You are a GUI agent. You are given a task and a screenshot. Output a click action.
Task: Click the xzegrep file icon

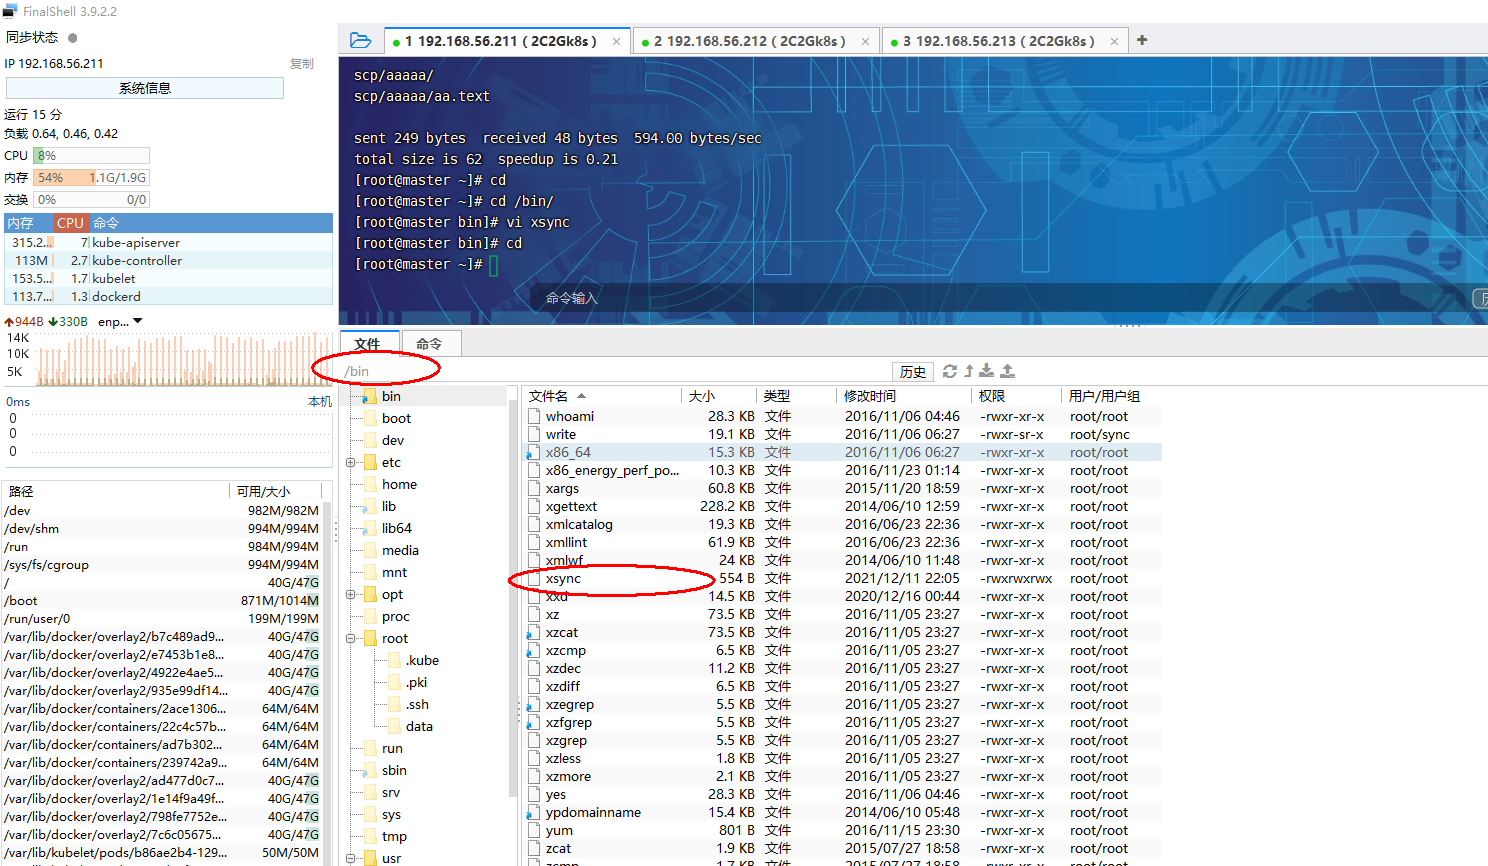click(x=534, y=704)
